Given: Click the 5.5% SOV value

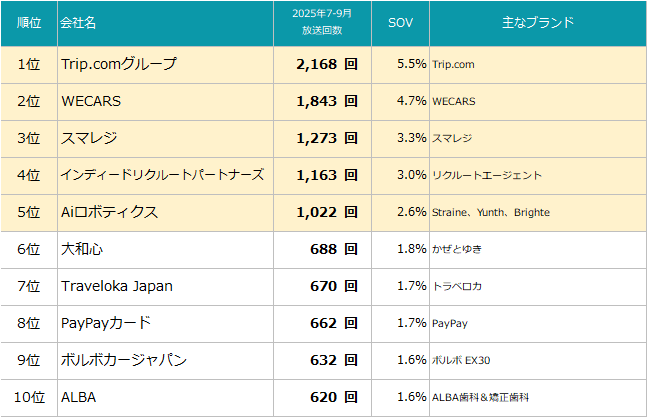Looking at the screenshot, I should [x=411, y=64].
